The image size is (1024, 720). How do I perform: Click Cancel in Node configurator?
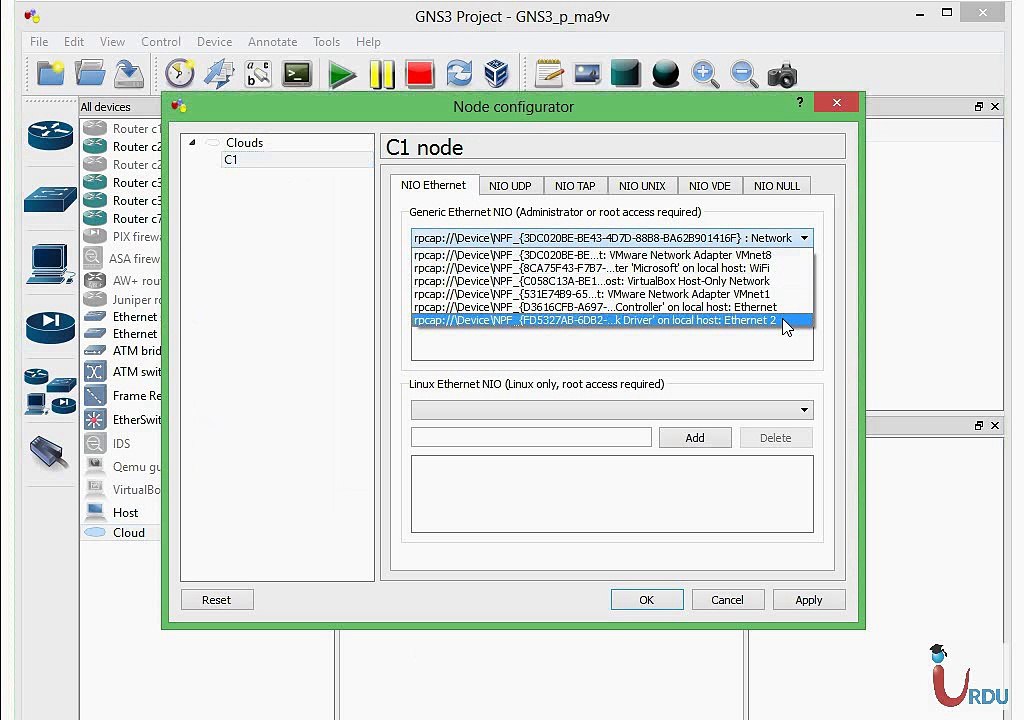pyautogui.click(x=728, y=600)
